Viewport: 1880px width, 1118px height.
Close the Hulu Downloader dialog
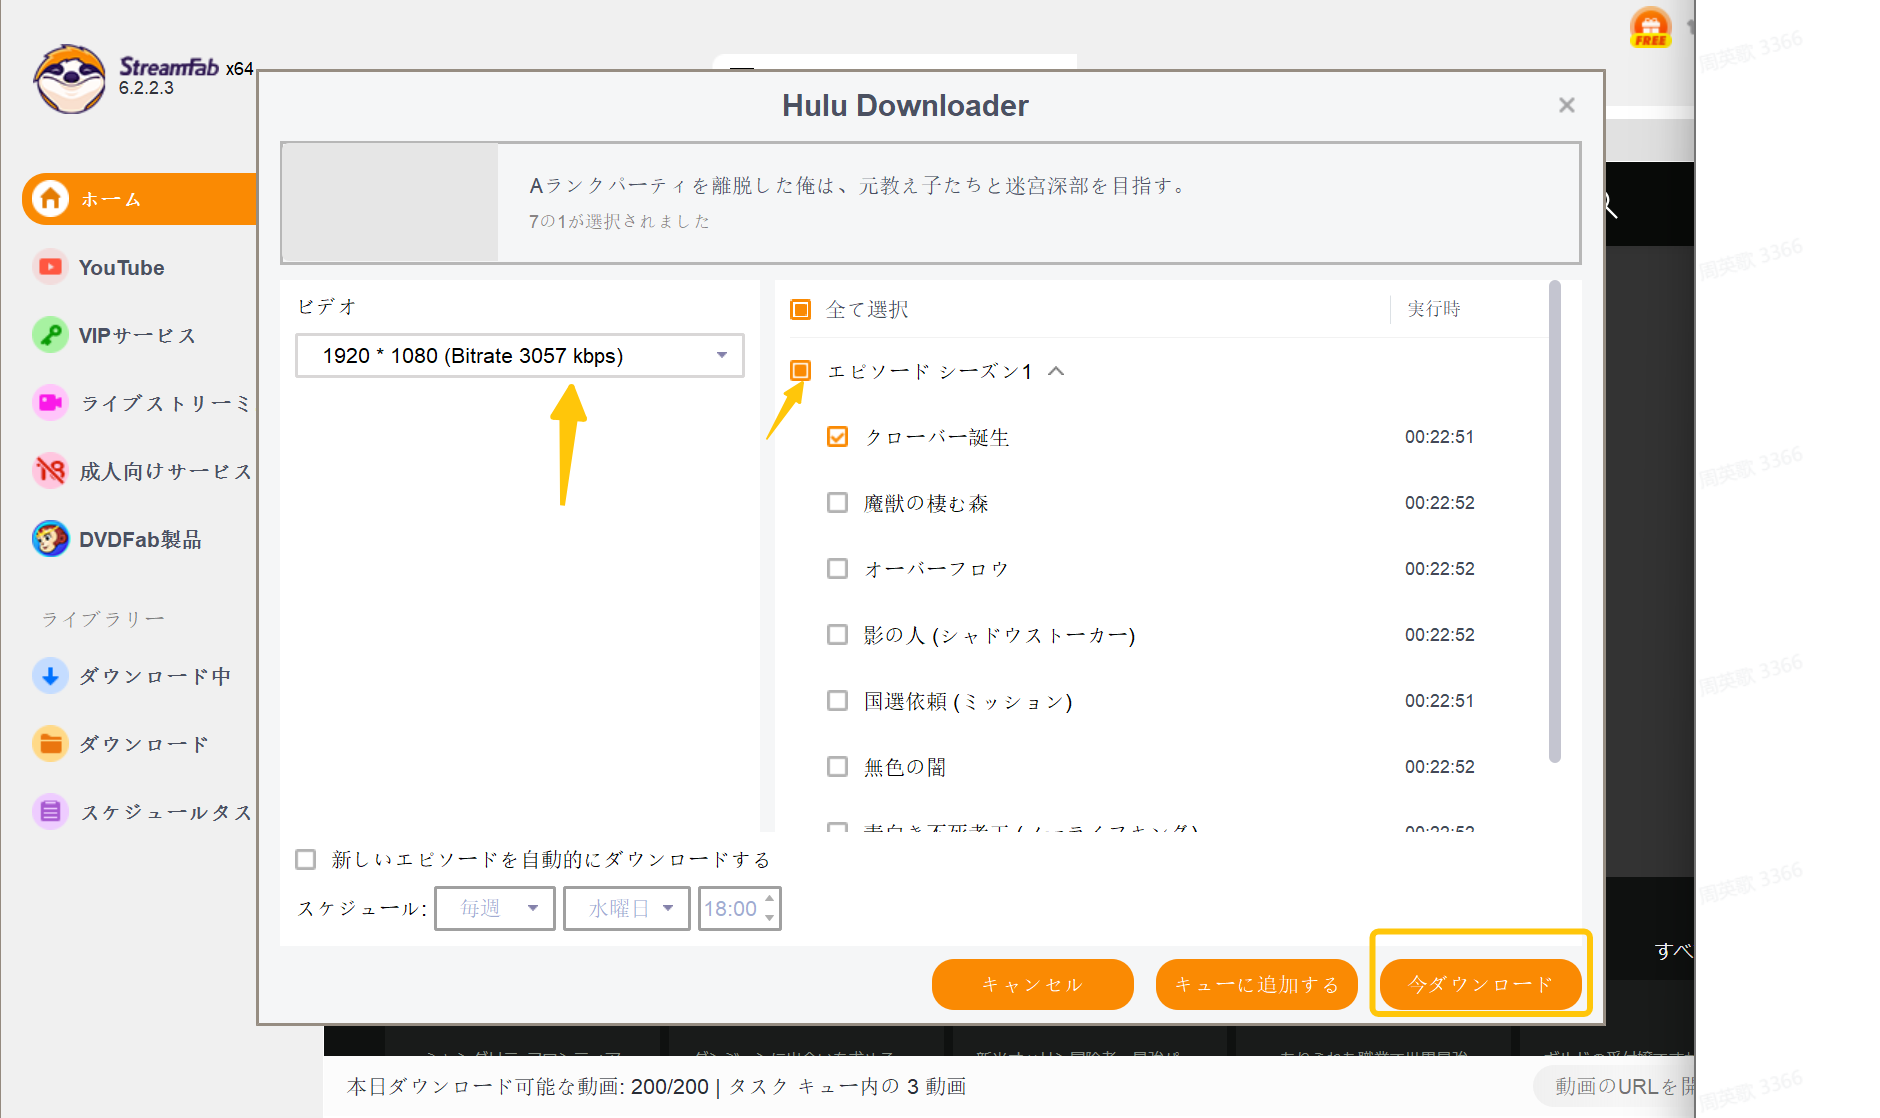1567,105
